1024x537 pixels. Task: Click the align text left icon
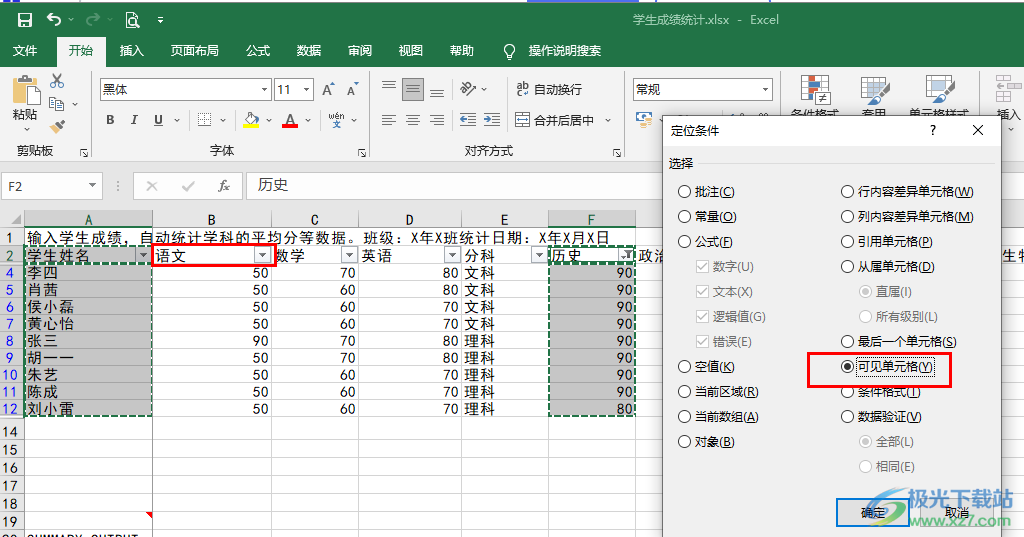pyautogui.click(x=389, y=120)
